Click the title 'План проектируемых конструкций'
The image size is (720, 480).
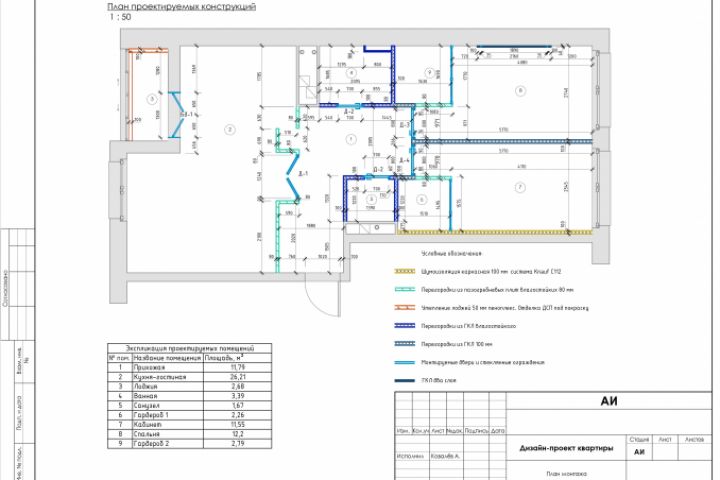click(x=181, y=6)
